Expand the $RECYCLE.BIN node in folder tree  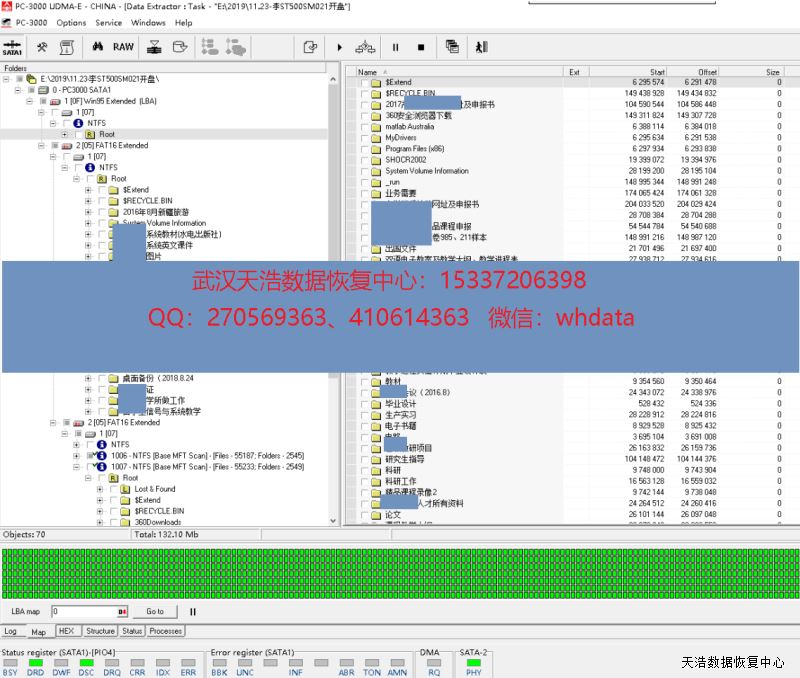88,200
